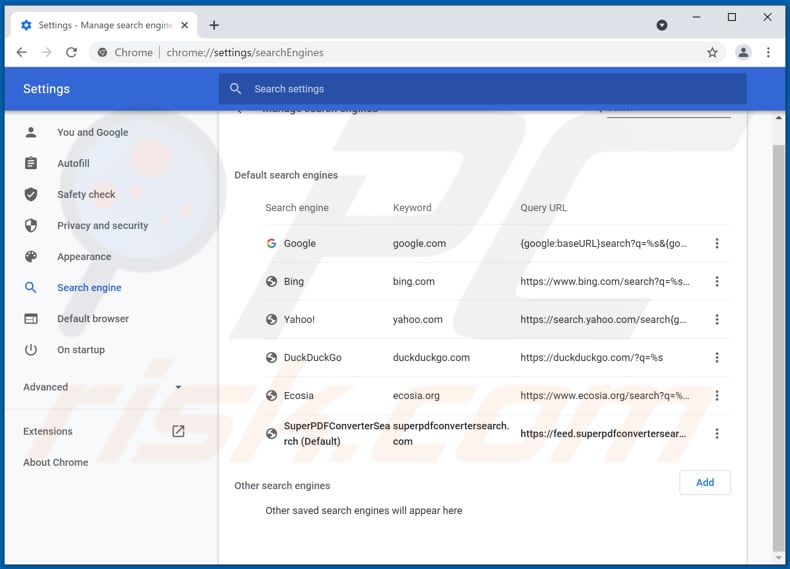Click the globe icon beside Bing
The width and height of the screenshot is (790, 569).
(x=271, y=281)
